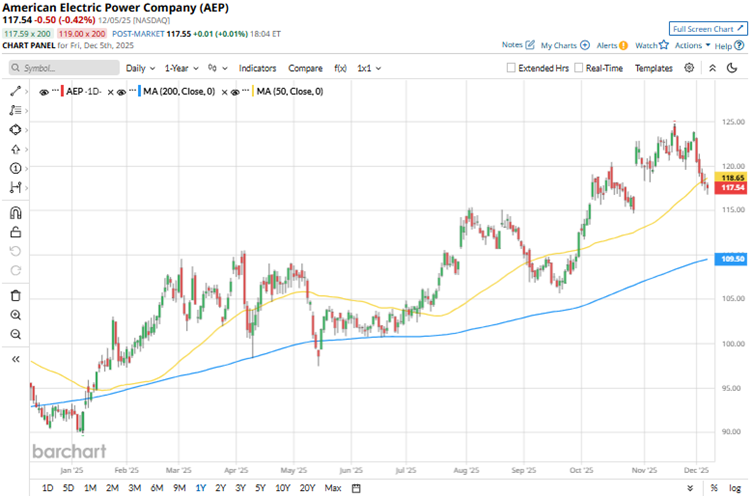Open the Templates link
752x496 pixels.
point(654,68)
